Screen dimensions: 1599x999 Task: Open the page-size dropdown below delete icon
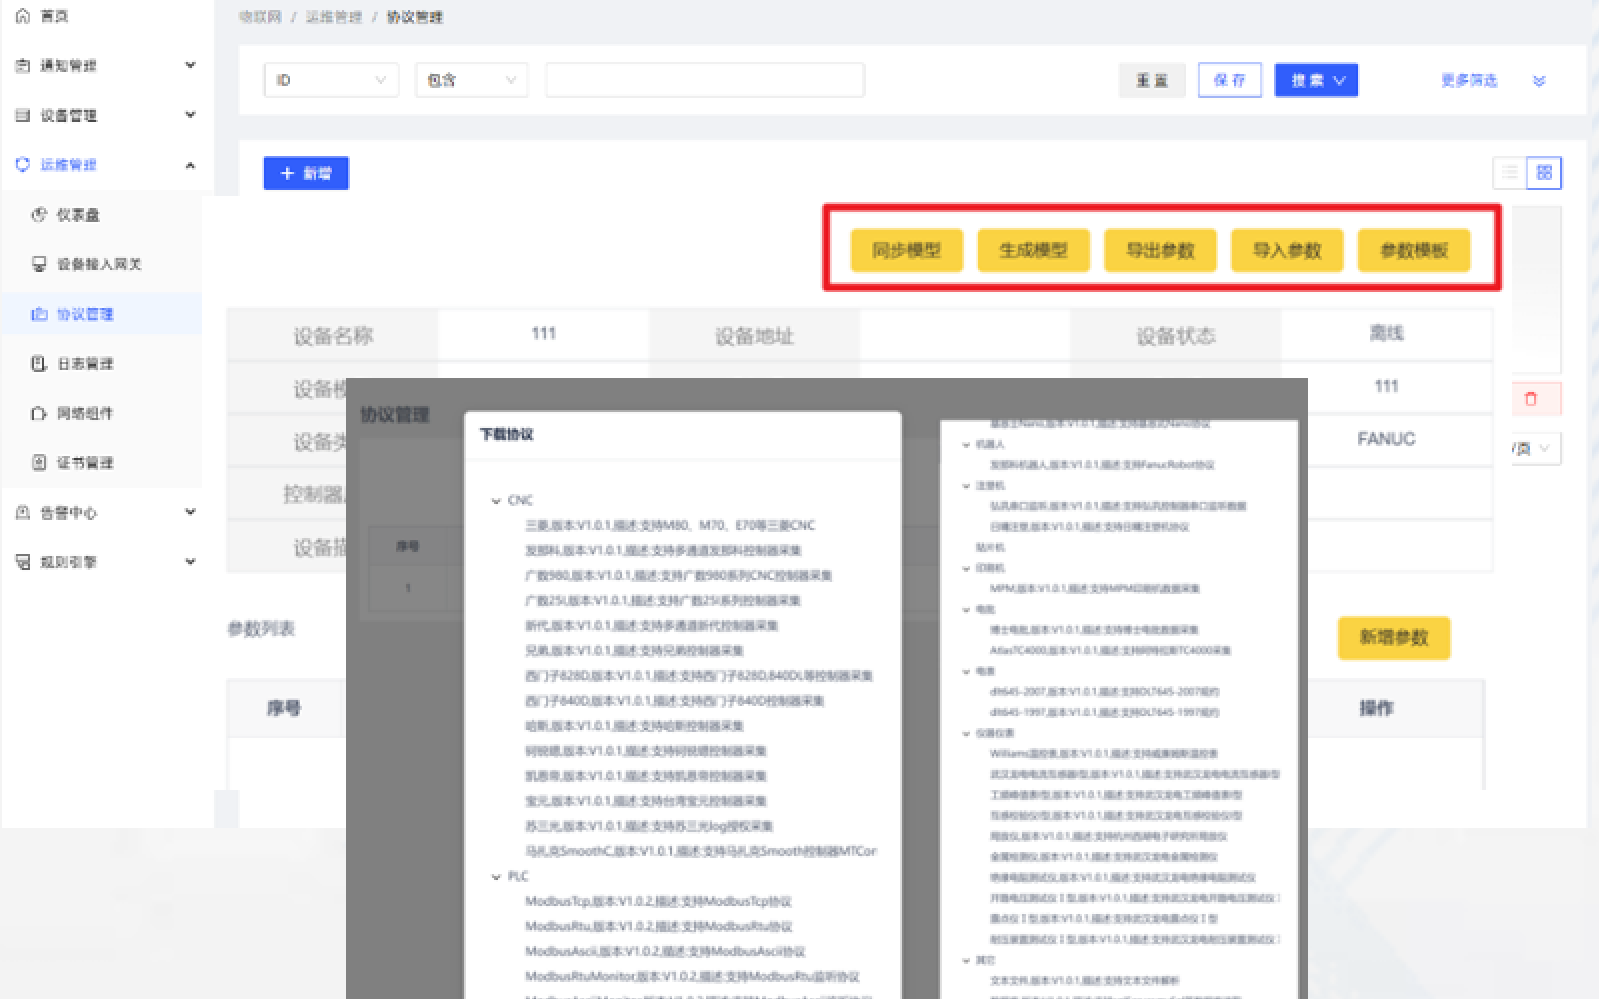click(1536, 449)
